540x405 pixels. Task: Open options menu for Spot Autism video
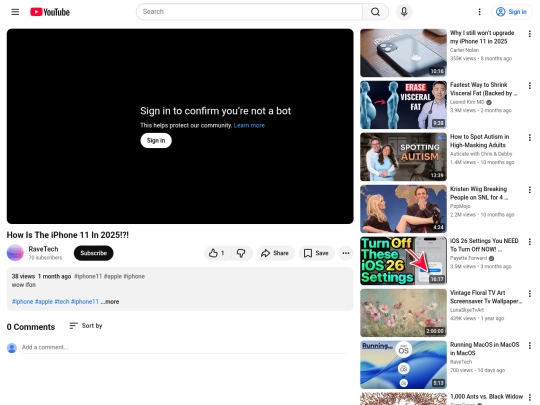coord(530,138)
